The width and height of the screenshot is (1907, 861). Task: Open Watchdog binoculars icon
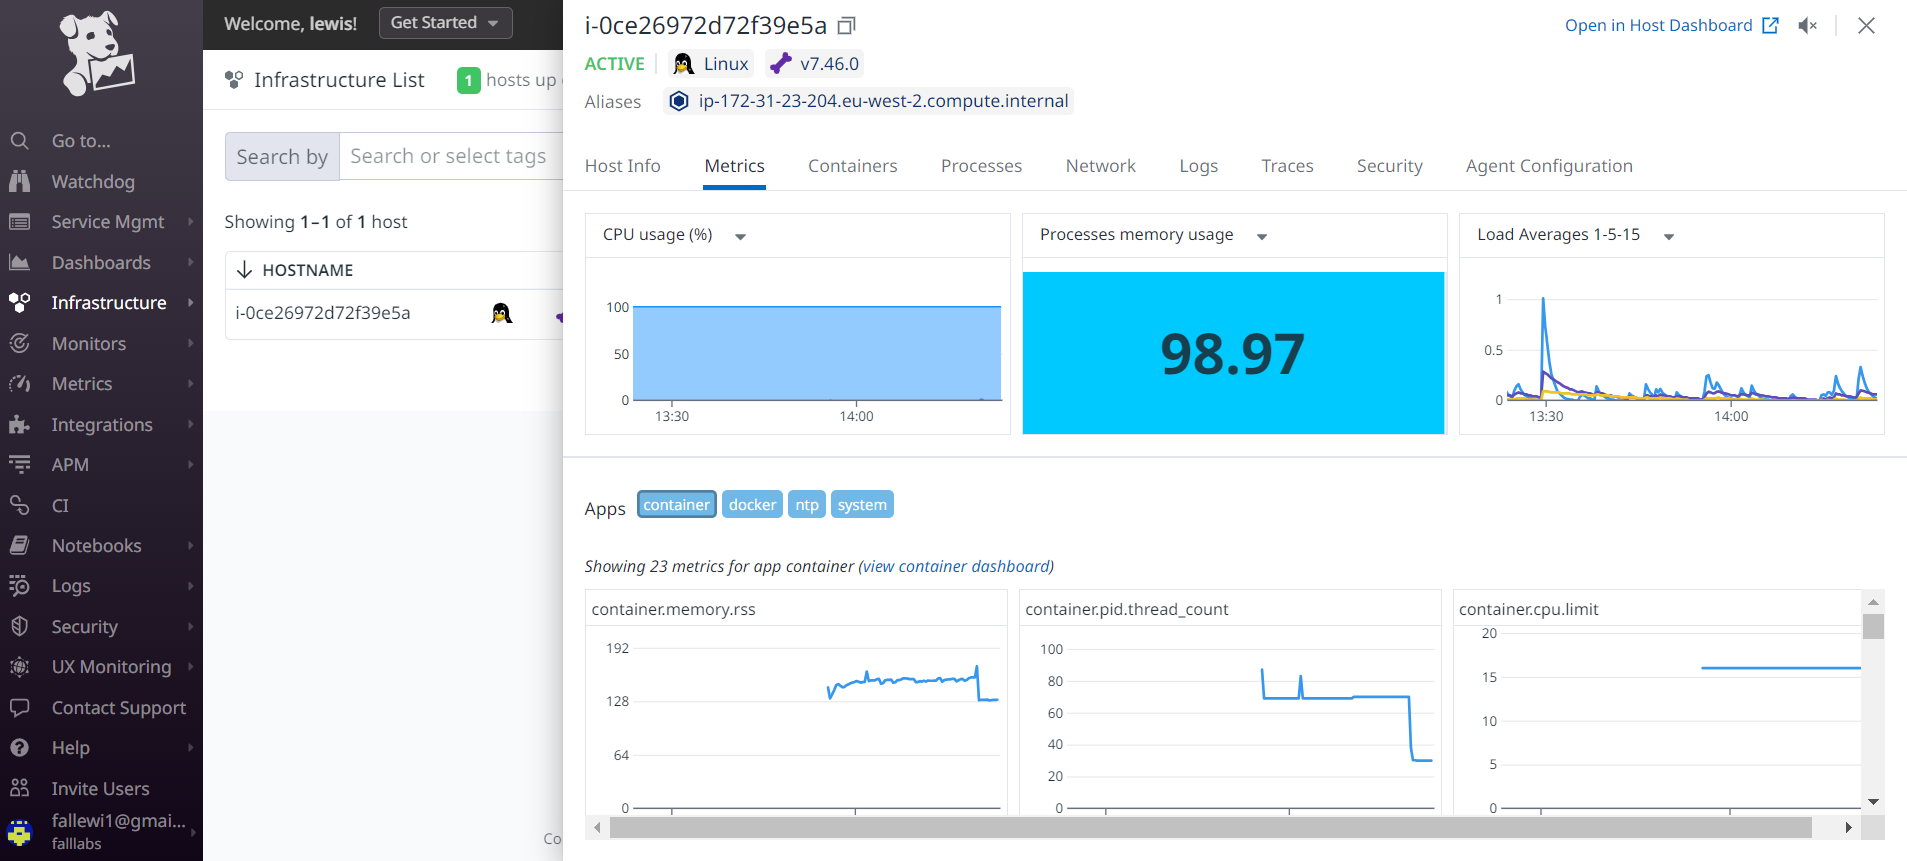point(19,181)
